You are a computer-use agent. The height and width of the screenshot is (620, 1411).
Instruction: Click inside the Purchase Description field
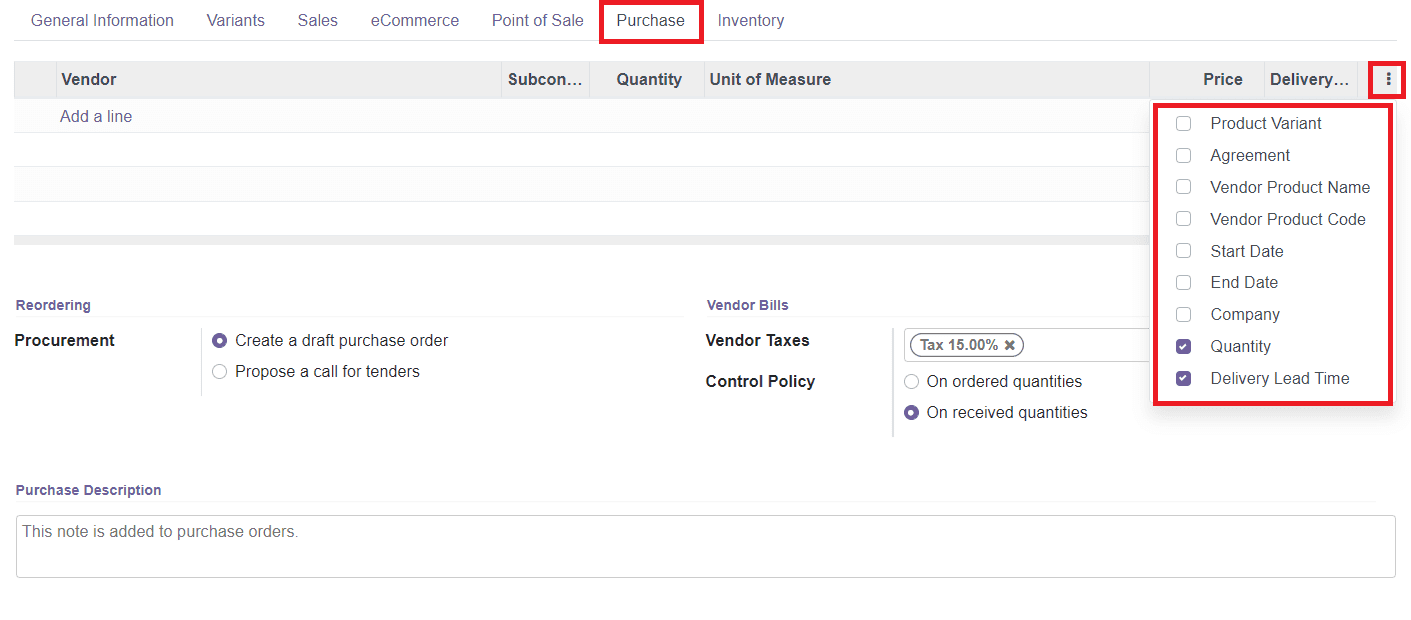[x=700, y=545]
